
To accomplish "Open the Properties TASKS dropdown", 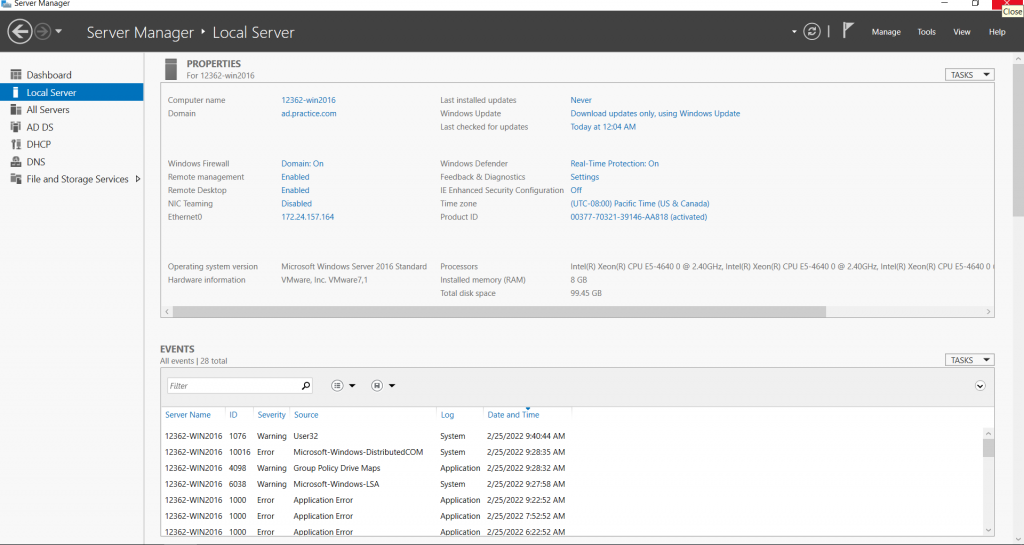I will (969, 75).
